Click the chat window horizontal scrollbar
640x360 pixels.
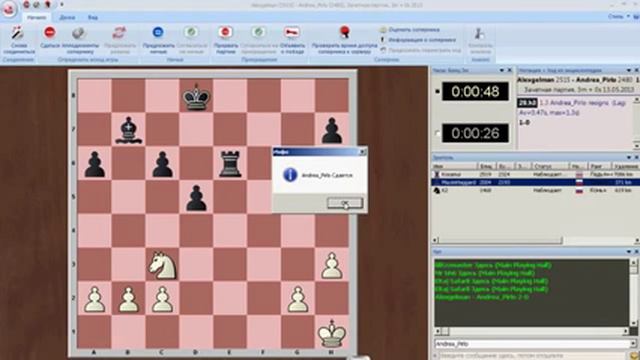pyautogui.click(x=532, y=331)
